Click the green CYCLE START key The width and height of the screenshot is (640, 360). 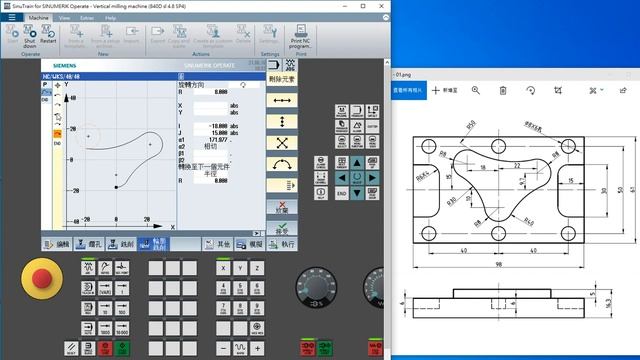coord(122,348)
